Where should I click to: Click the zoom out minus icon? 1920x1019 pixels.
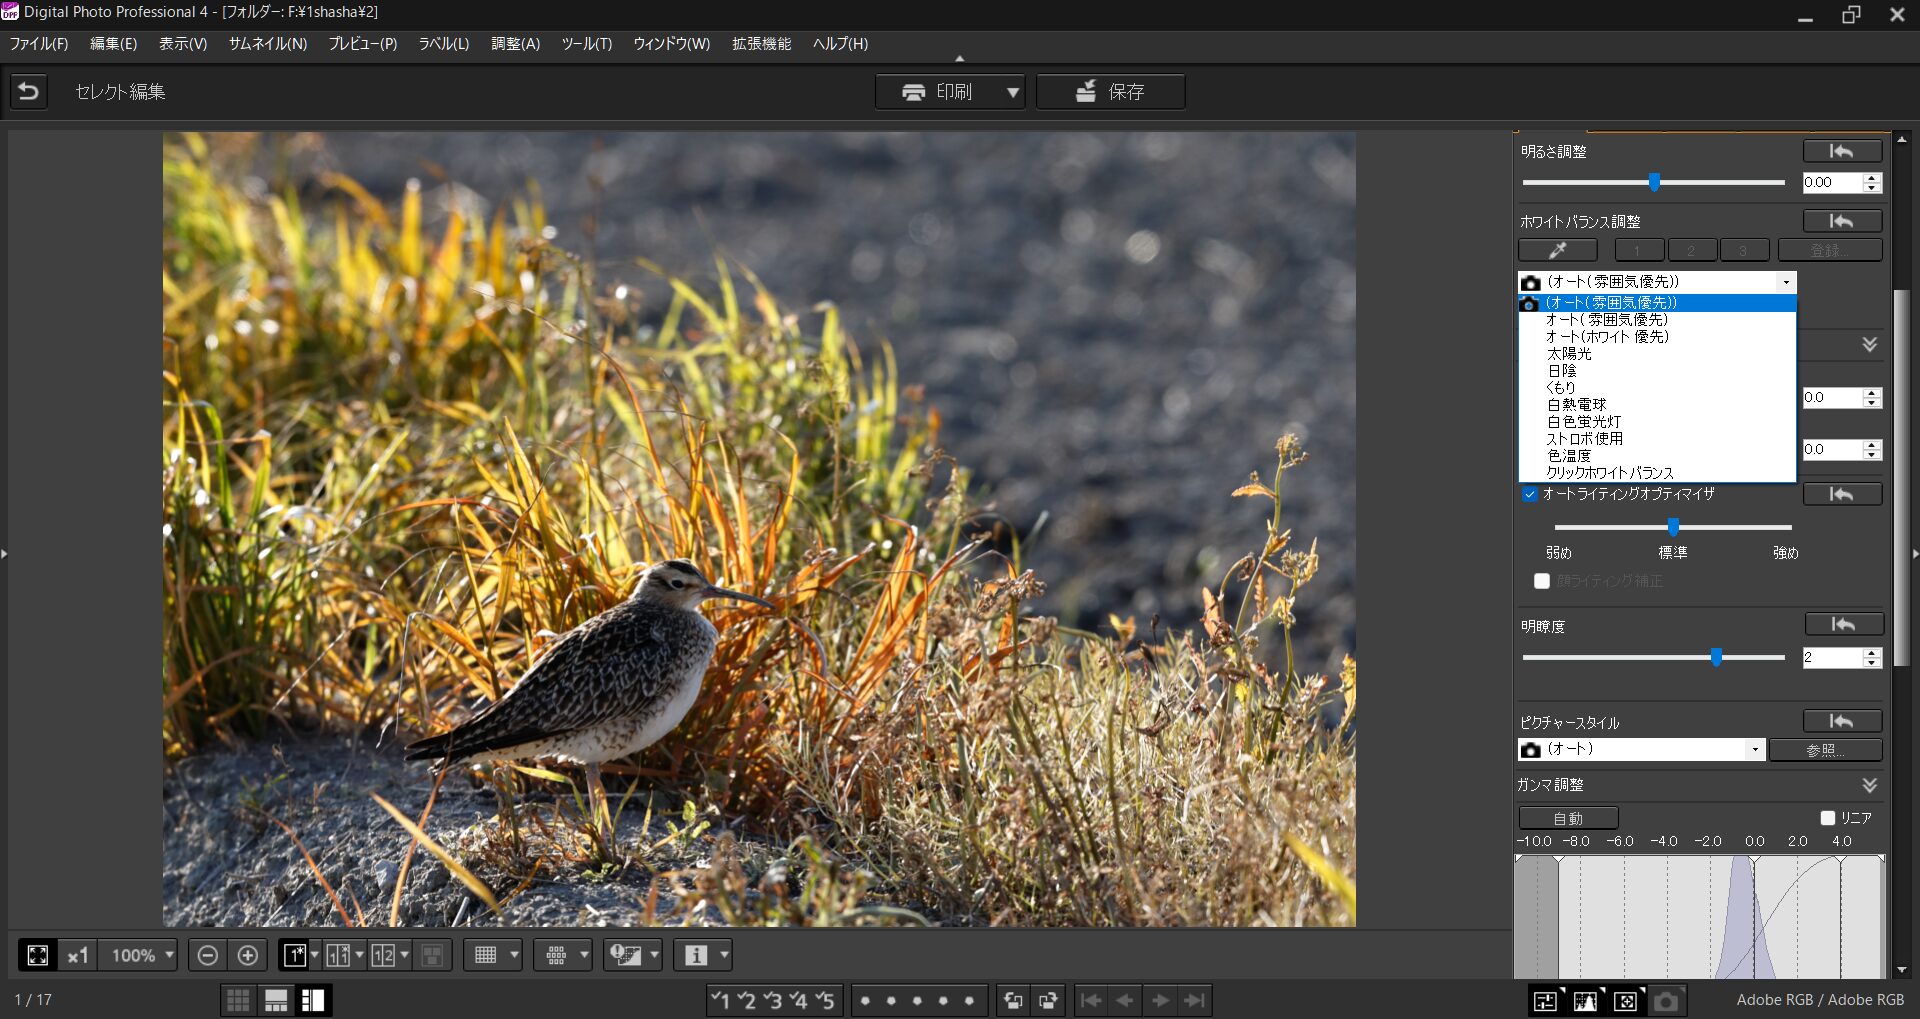[207, 956]
